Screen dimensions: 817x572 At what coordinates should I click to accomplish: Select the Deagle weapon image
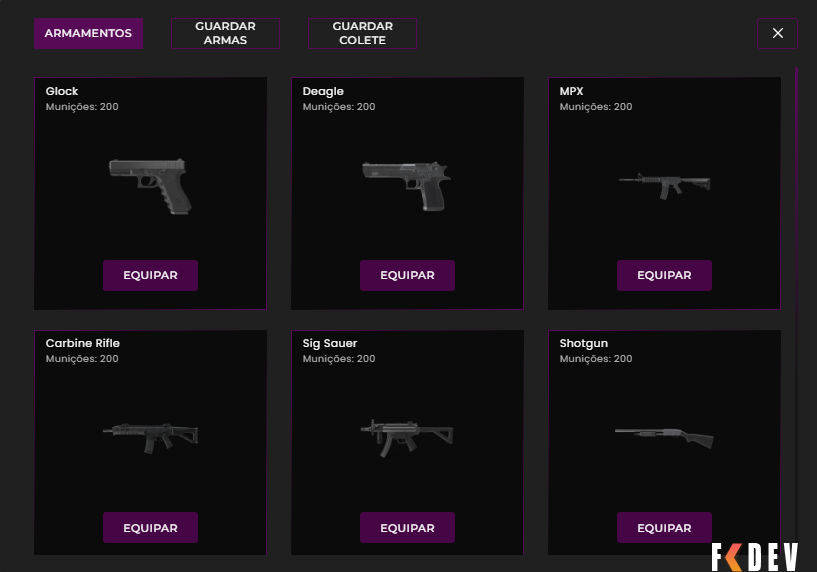pos(406,185)
